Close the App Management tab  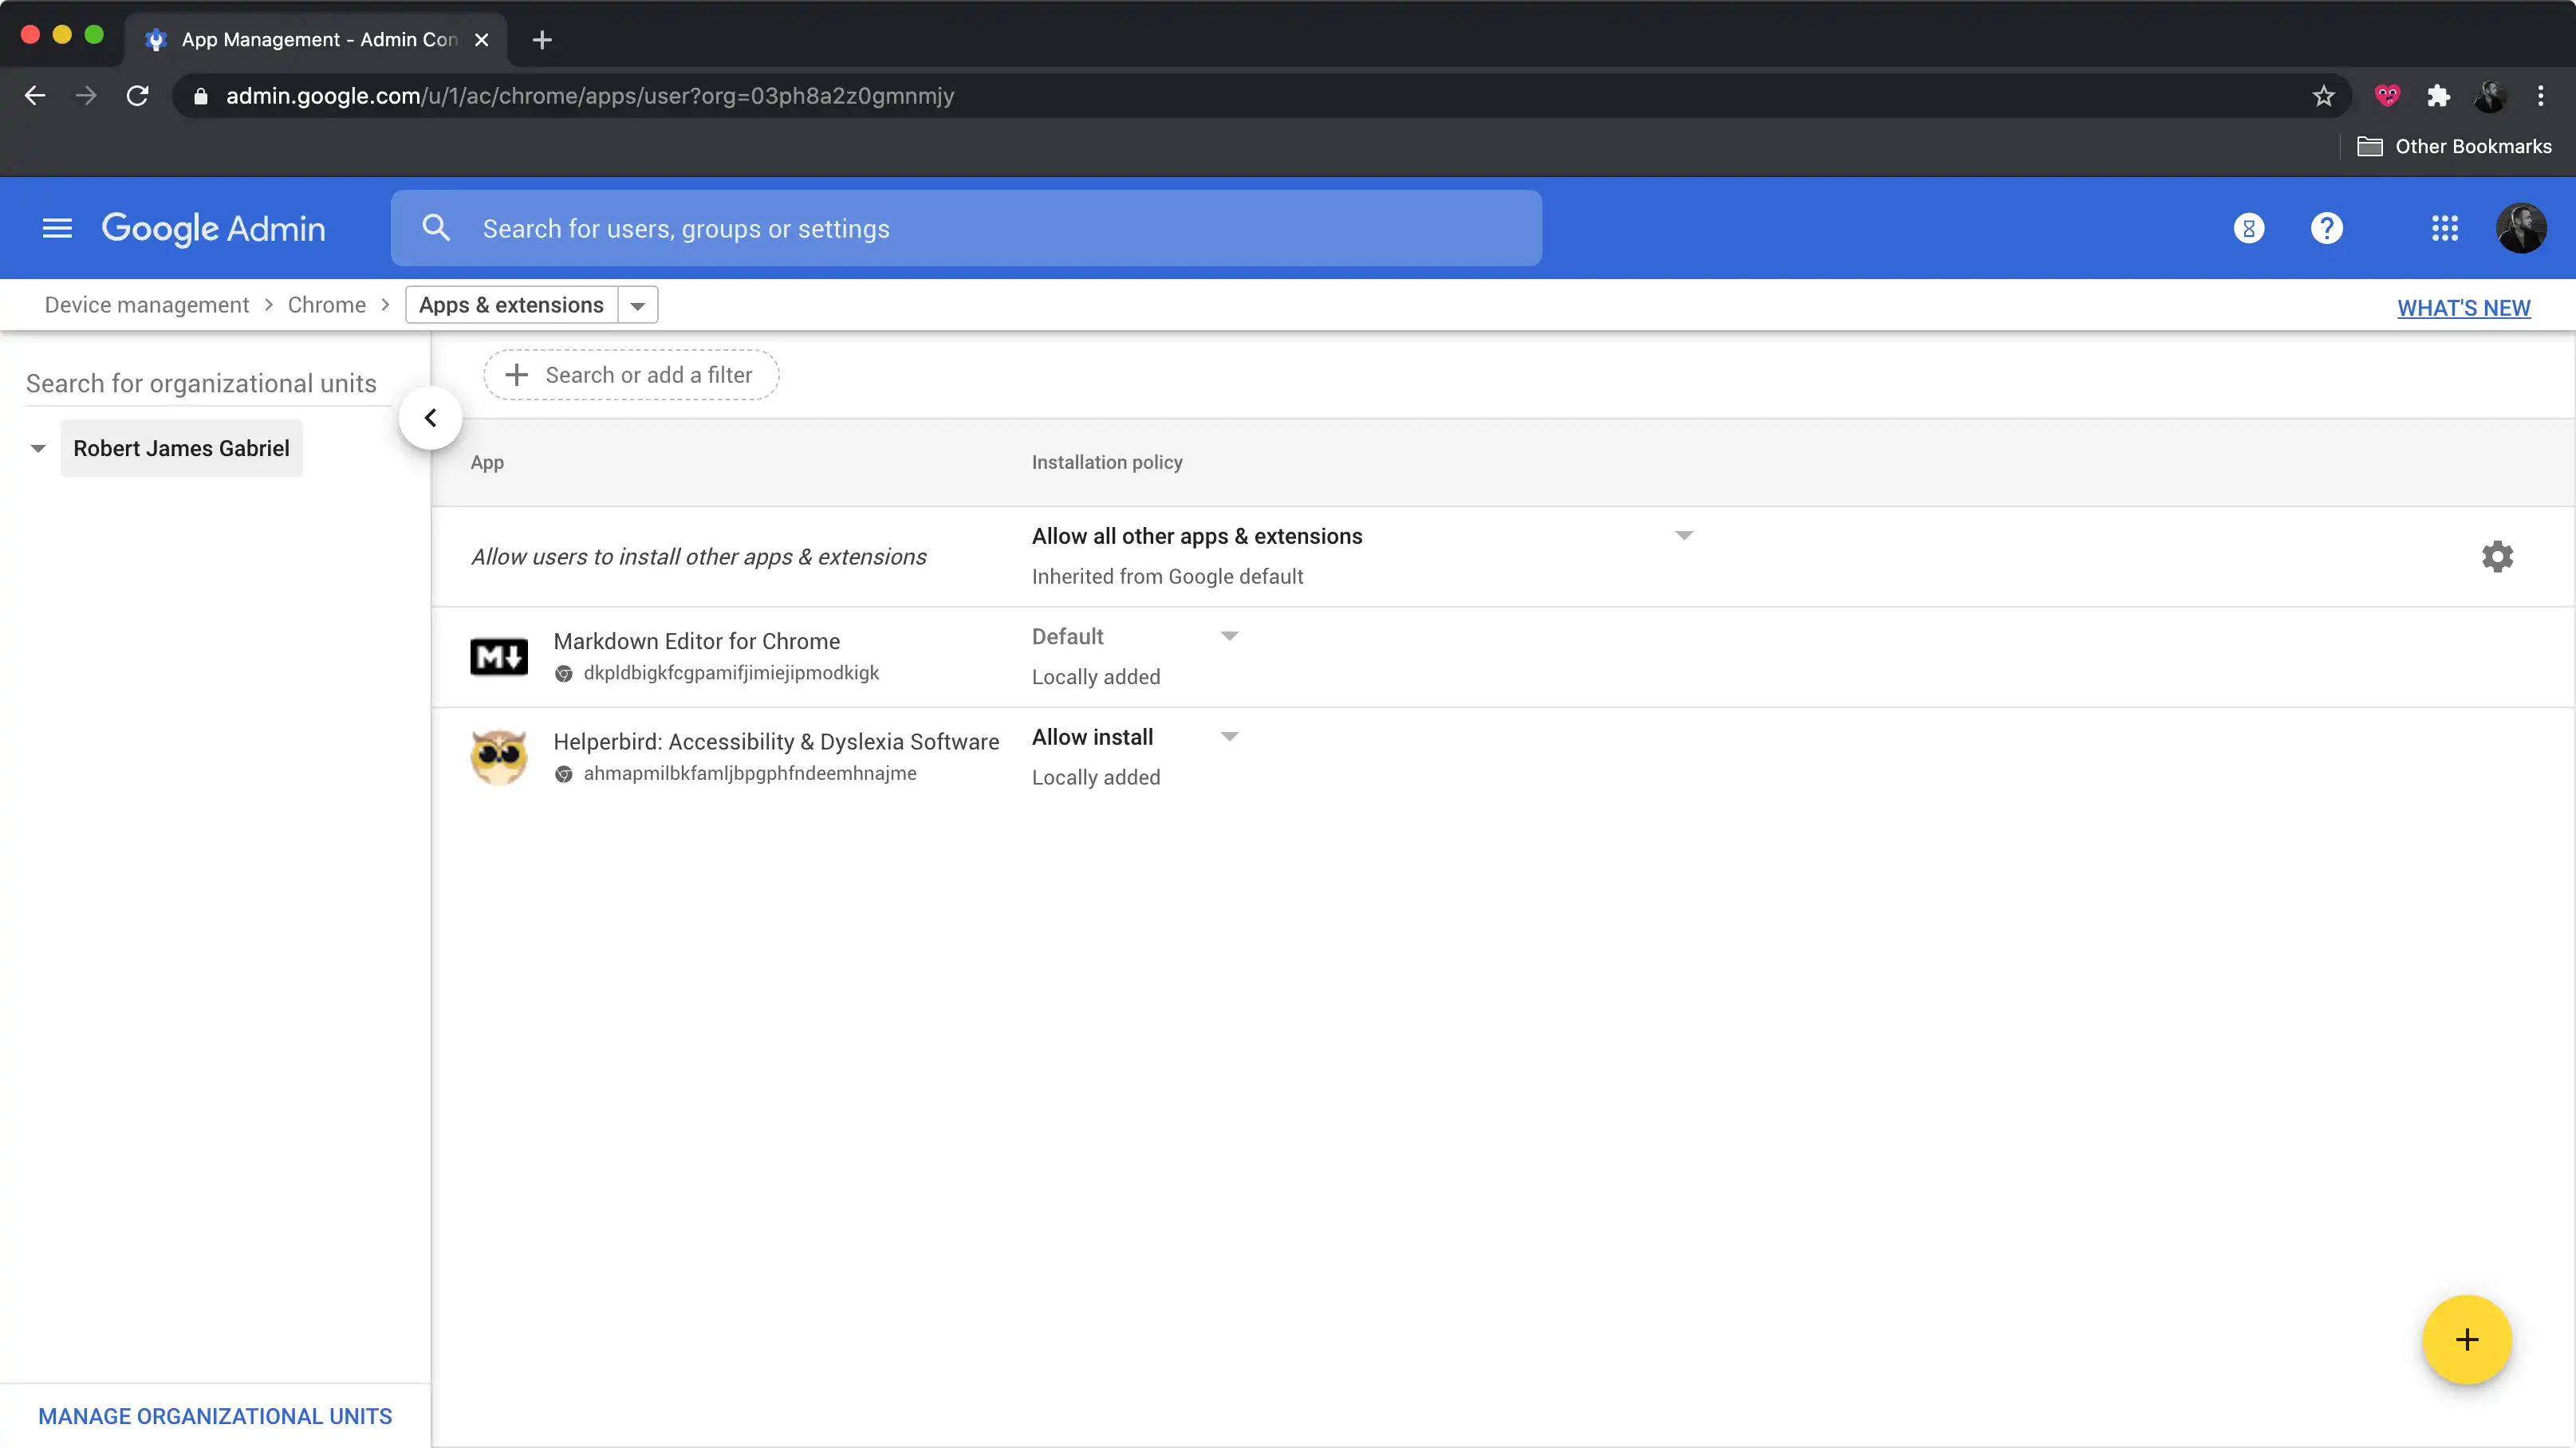click(481, 40)
